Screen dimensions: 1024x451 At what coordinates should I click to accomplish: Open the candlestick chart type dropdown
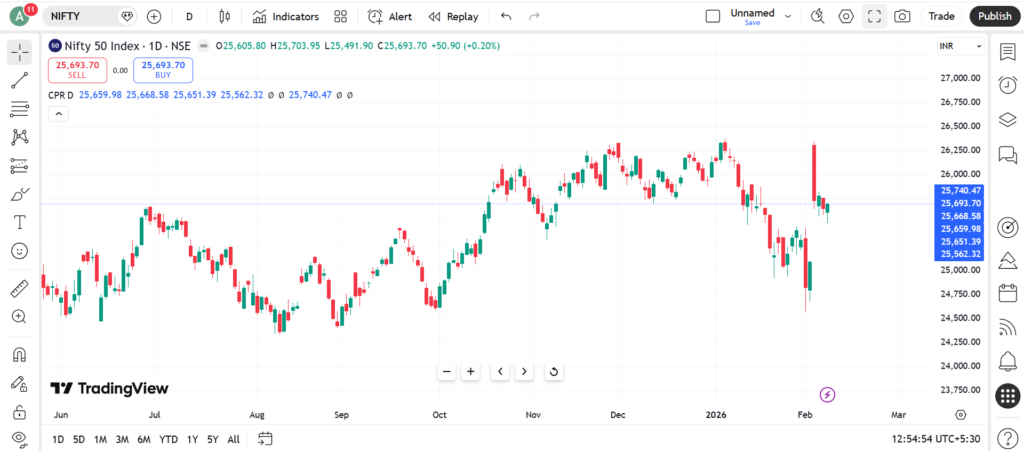coord(223,16)
